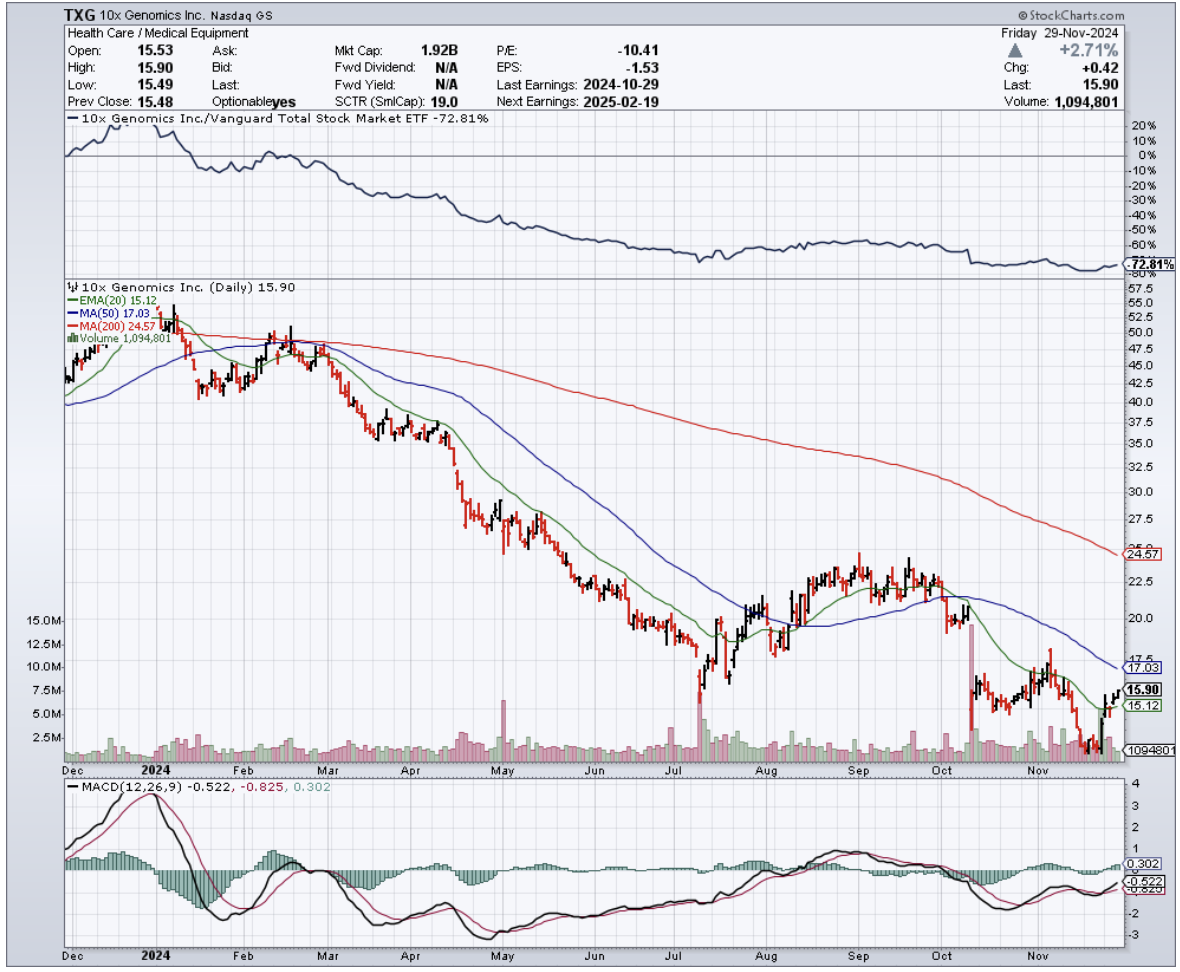Click the 24.57 MA(200) price tag
Screen dimensions: 1180x972
1142,553
